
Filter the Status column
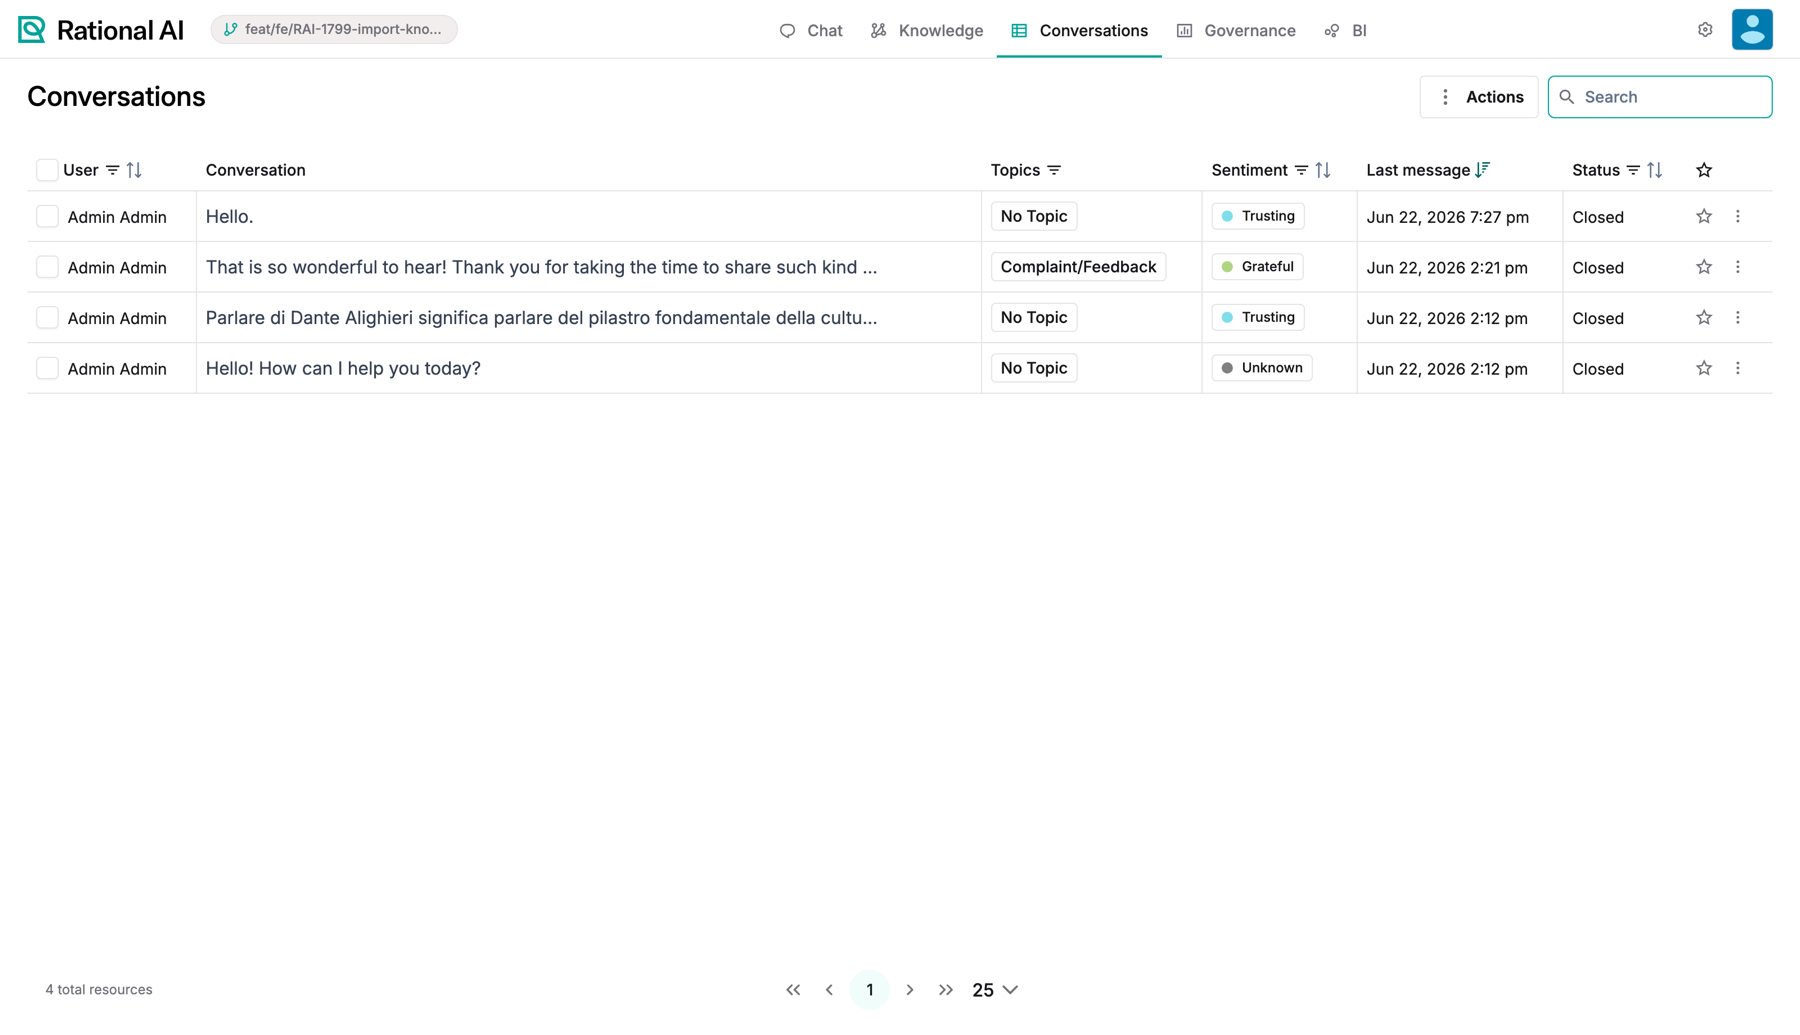[x=1633, y=170]
